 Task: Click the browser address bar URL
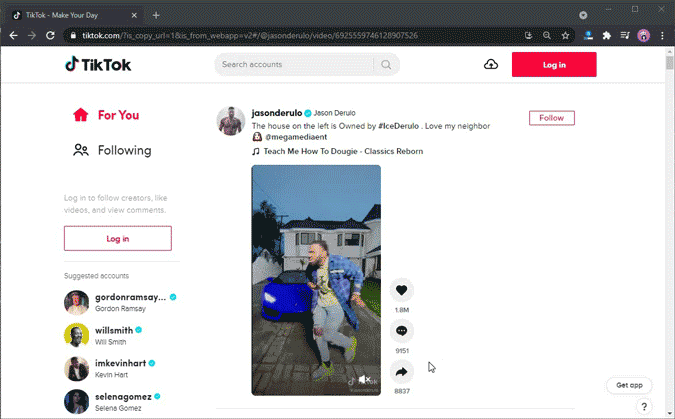pos(250,35)
